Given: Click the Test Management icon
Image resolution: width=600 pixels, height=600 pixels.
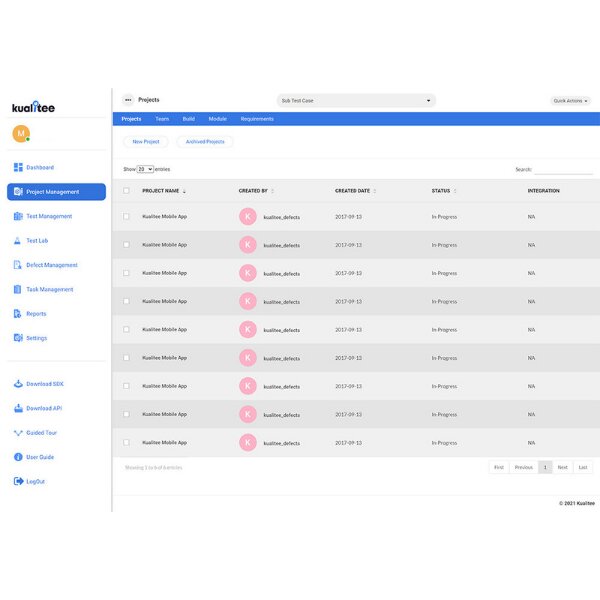Looking at the screenshot, I should tap(18, 216).
